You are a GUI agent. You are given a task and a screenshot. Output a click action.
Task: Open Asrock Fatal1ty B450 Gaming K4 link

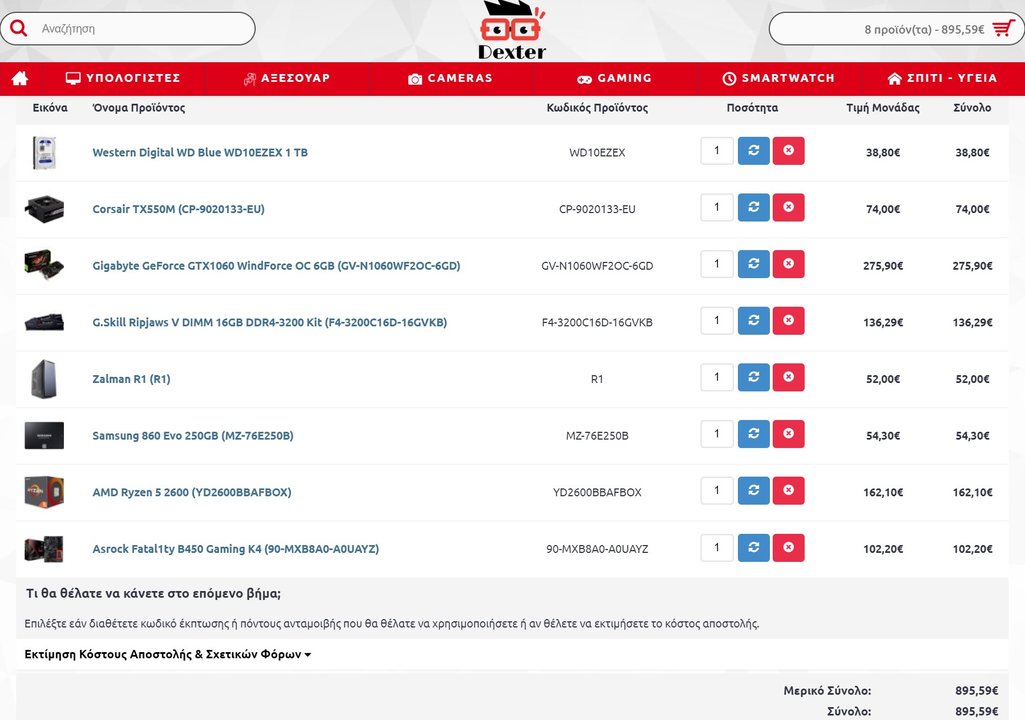point(236,549)
